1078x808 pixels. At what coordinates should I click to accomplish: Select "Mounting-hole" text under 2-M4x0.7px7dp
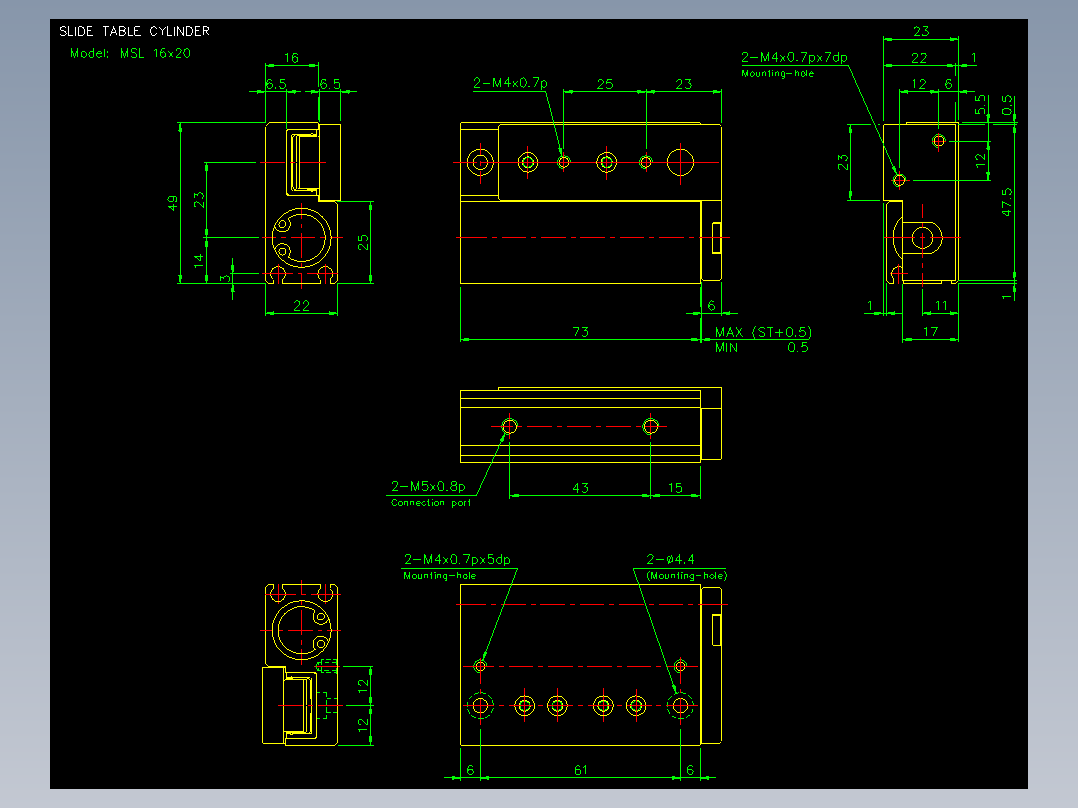(777, 74)
